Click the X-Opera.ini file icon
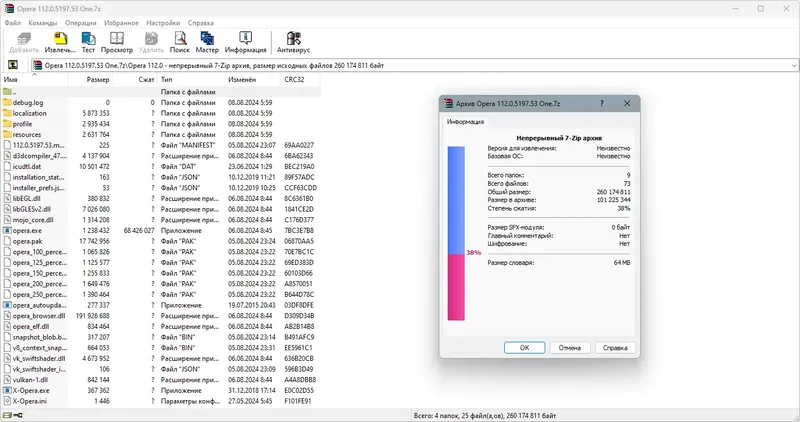The height and width of the screenshot is (422, 800). [7, 401]
